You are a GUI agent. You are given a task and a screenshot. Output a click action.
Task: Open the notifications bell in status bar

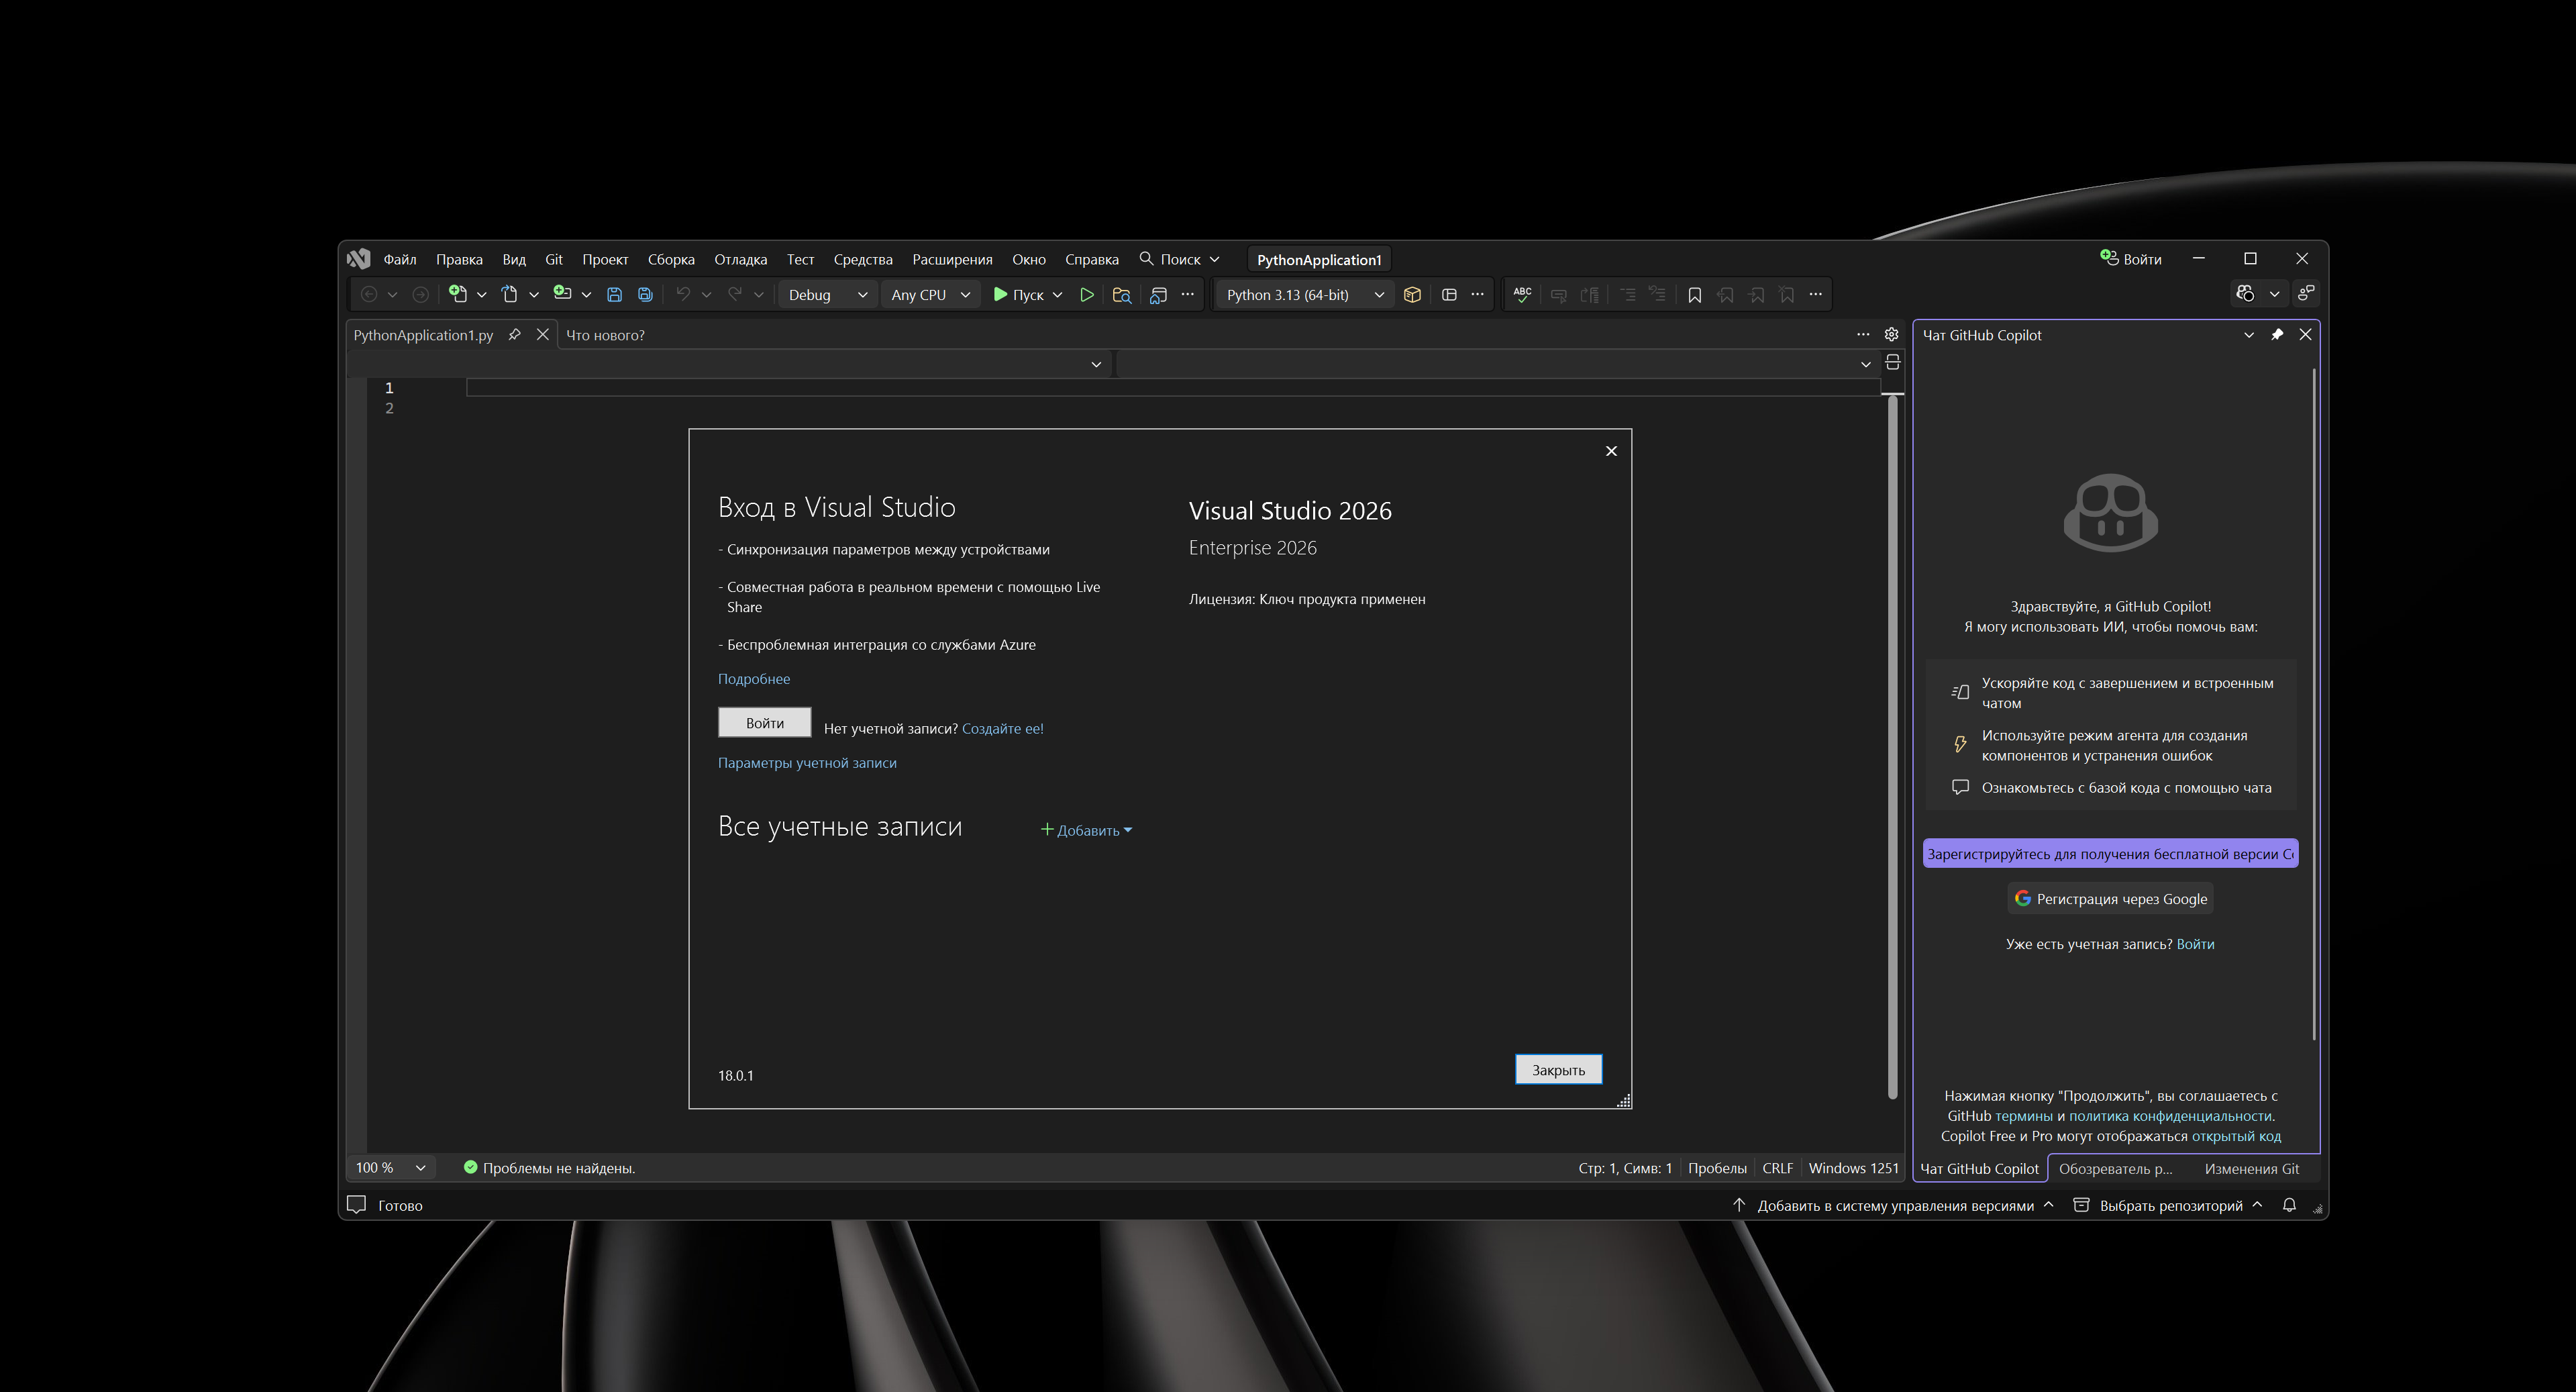[x=2289, y=1205]
